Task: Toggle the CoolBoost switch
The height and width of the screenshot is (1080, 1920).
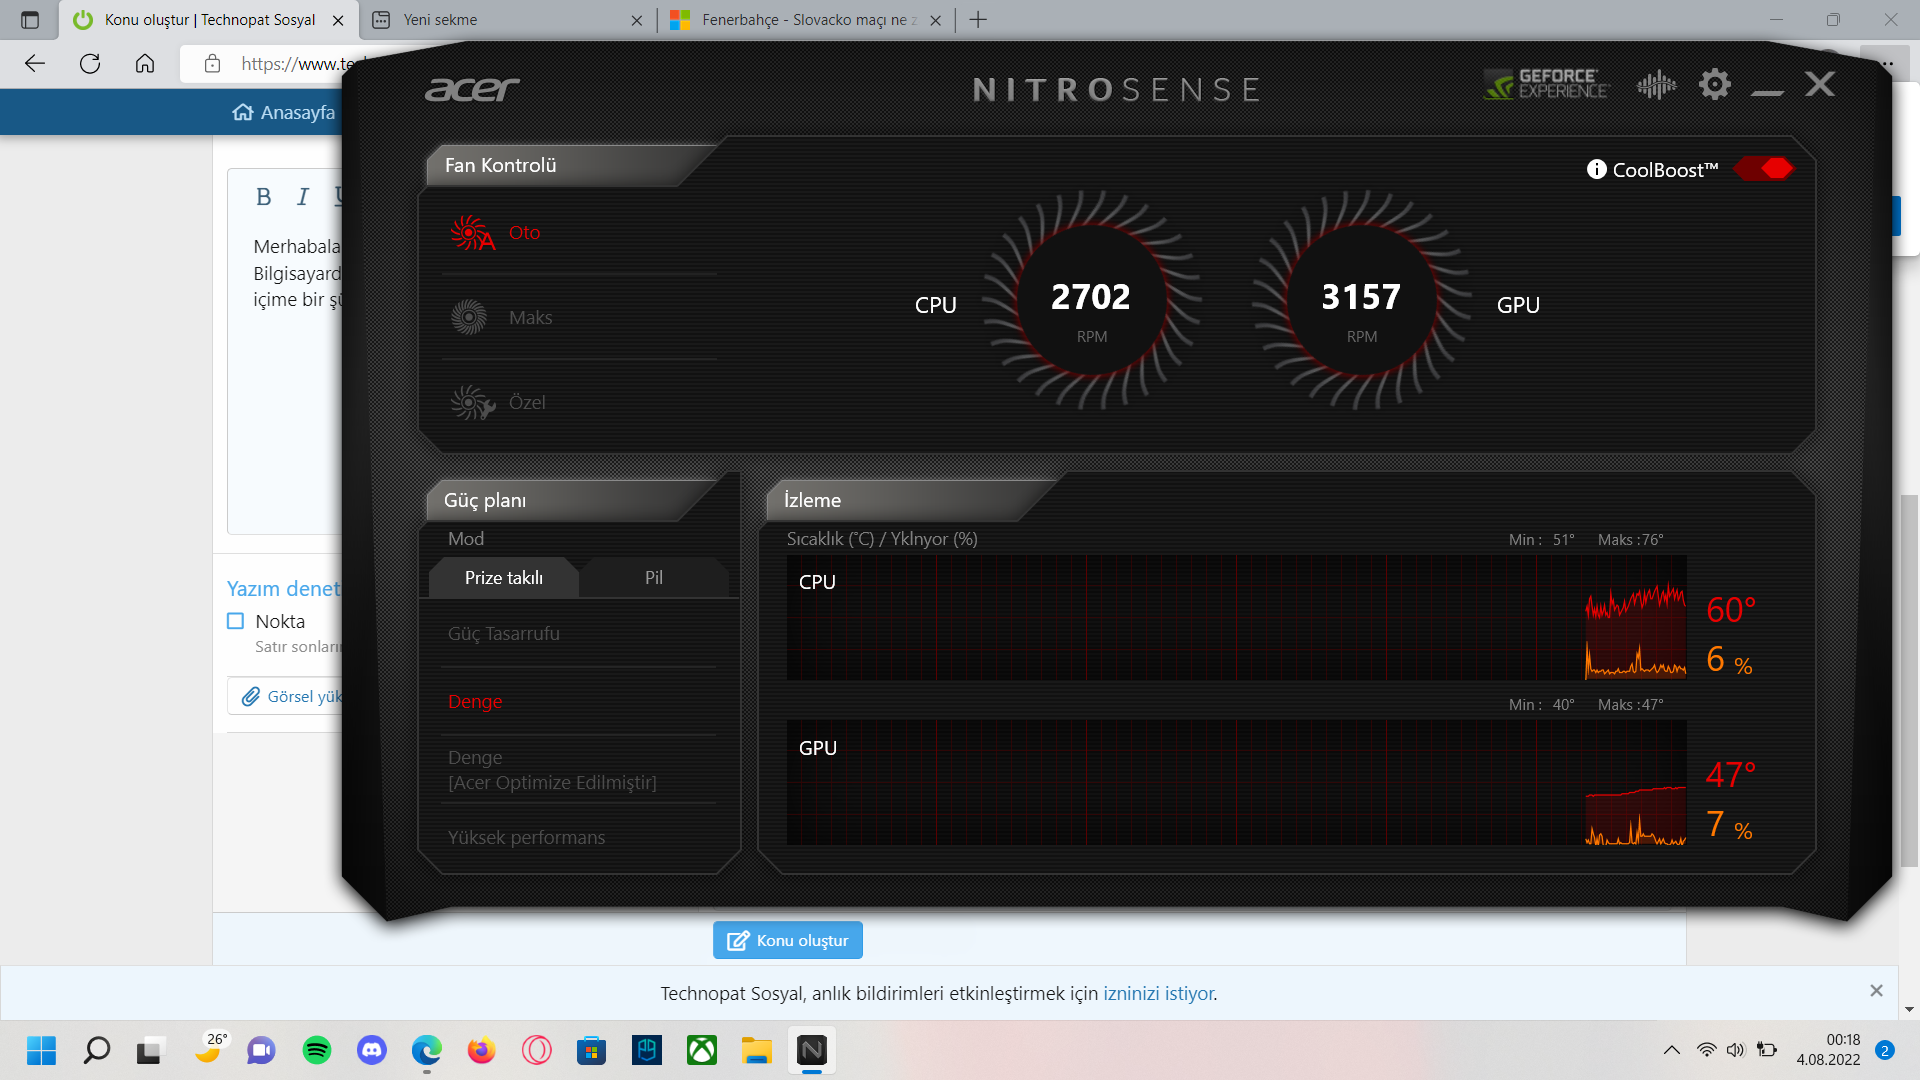Action: pos(1764,168)
